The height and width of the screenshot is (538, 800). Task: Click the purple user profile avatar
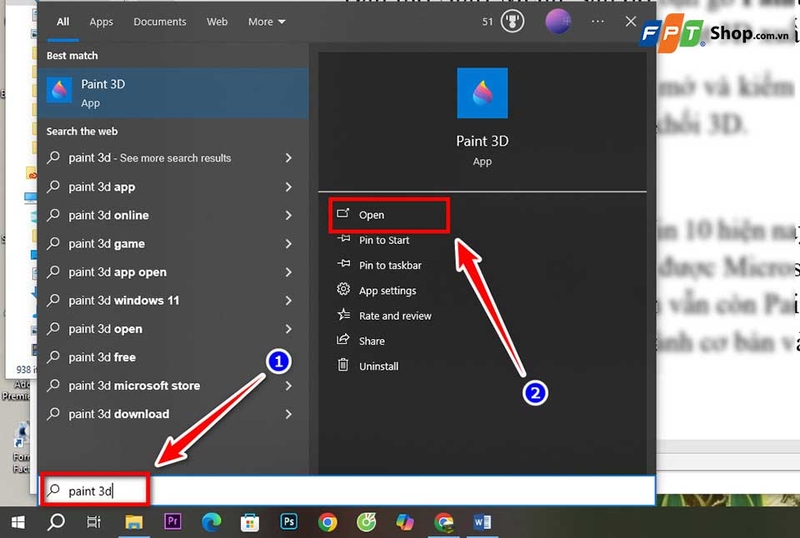pos(558,21)
